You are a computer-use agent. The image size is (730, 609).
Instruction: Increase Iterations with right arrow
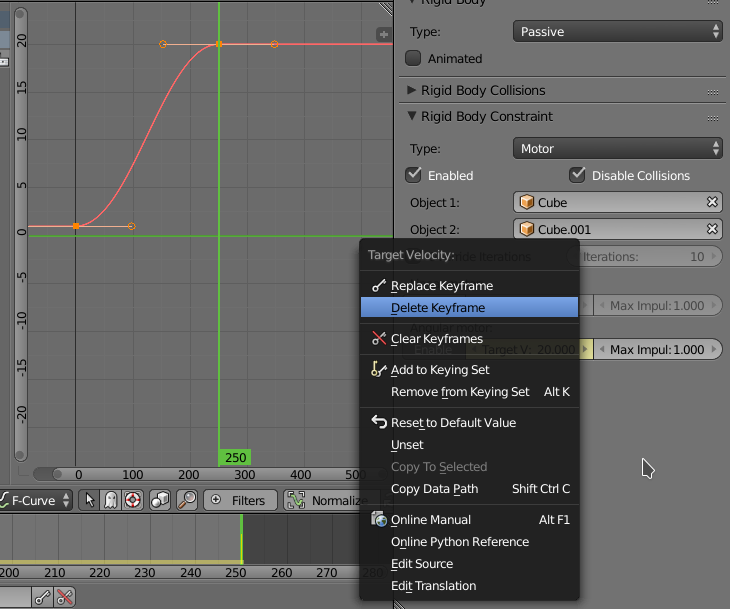coord(714,256)
